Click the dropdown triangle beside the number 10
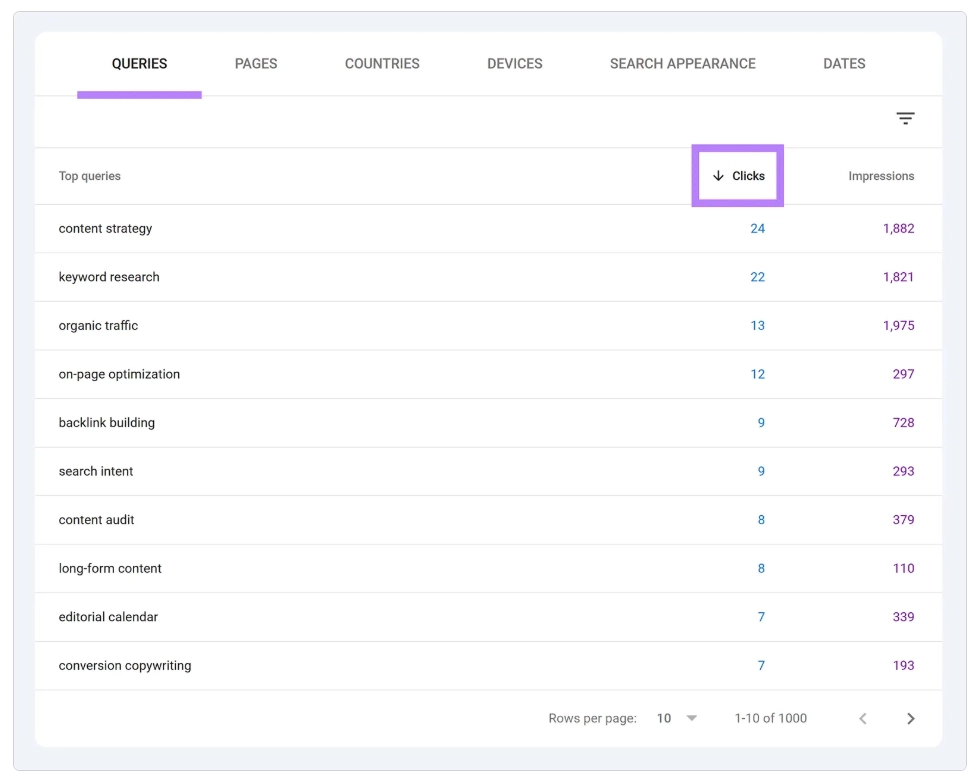This screenshot has width=977, height=776. tap(691, 718)
